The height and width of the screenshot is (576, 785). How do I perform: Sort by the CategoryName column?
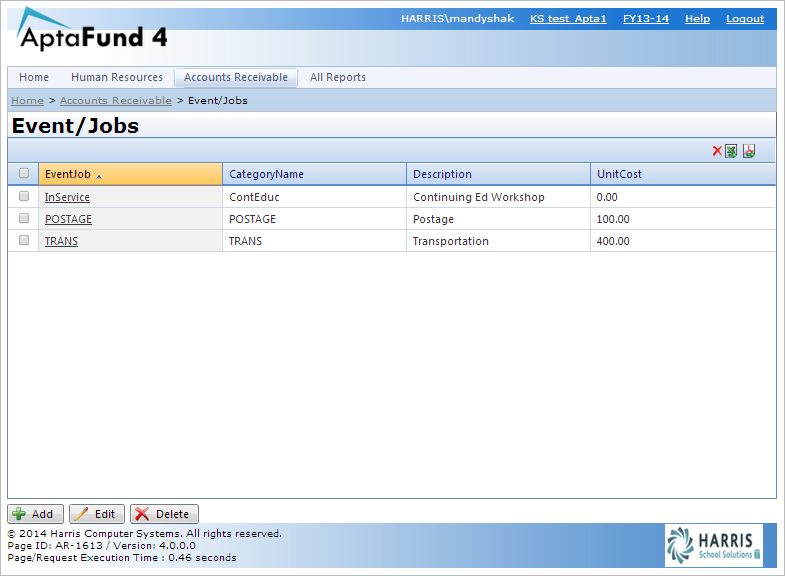pyautogui.click(x=266, y=174)
